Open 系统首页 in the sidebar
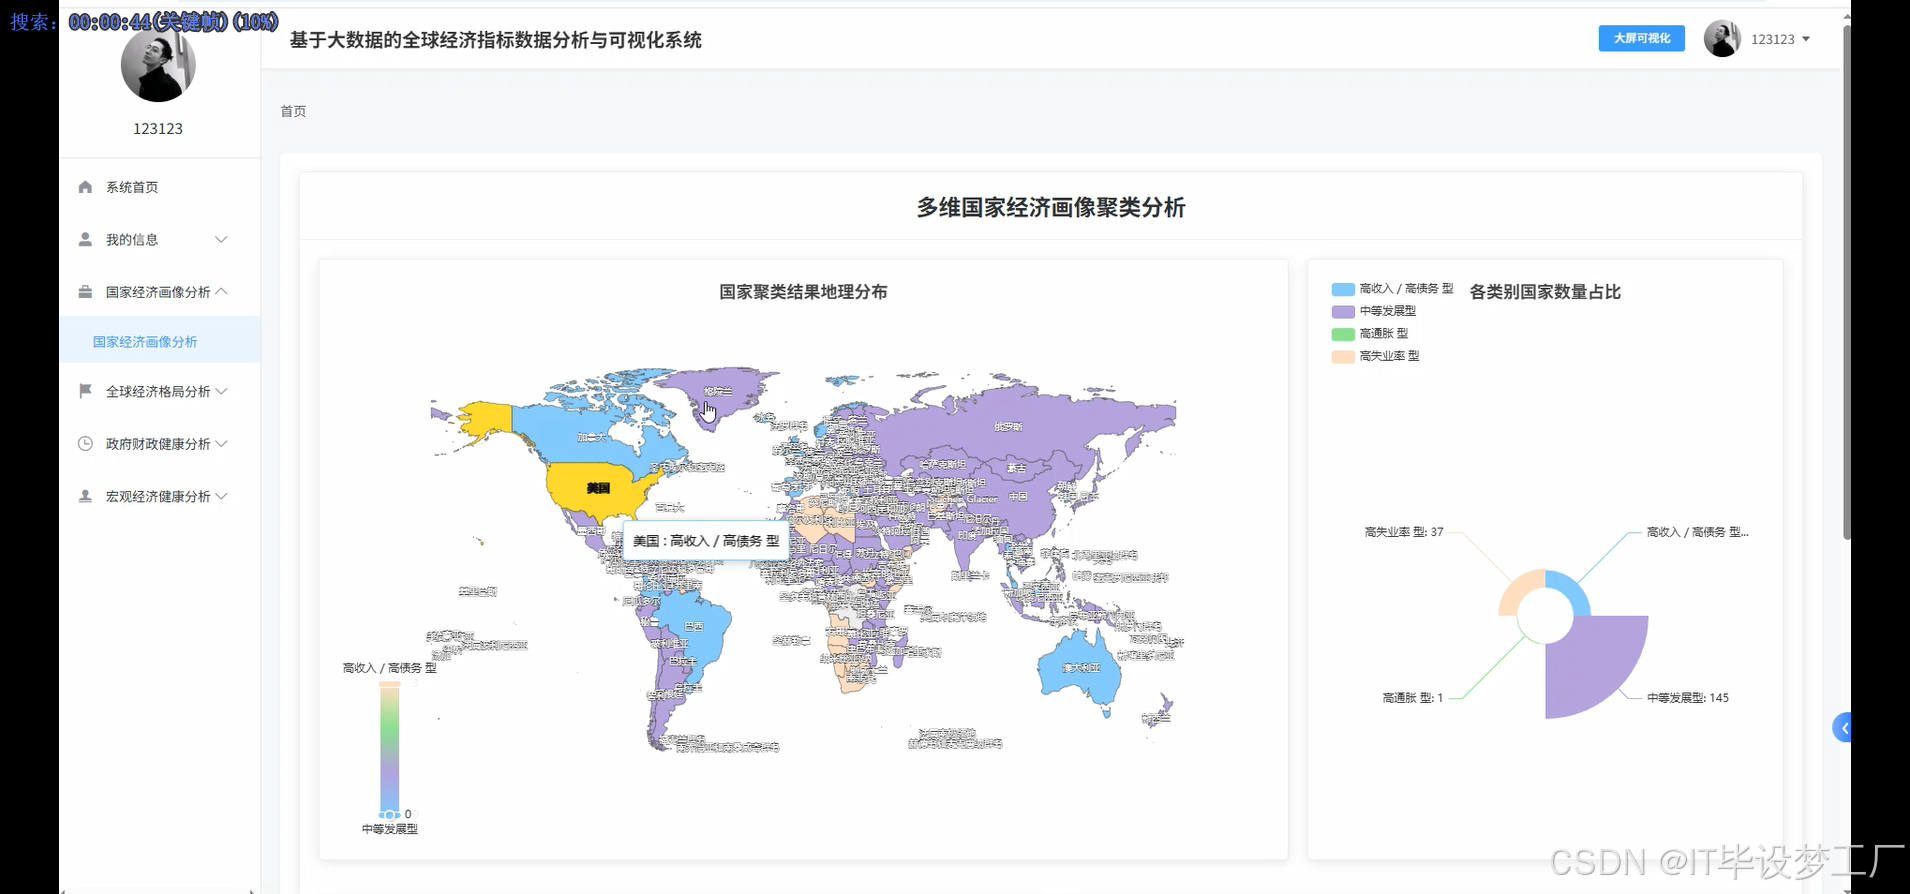Viewport: 1910px width, 894px height. coord(160,187)
